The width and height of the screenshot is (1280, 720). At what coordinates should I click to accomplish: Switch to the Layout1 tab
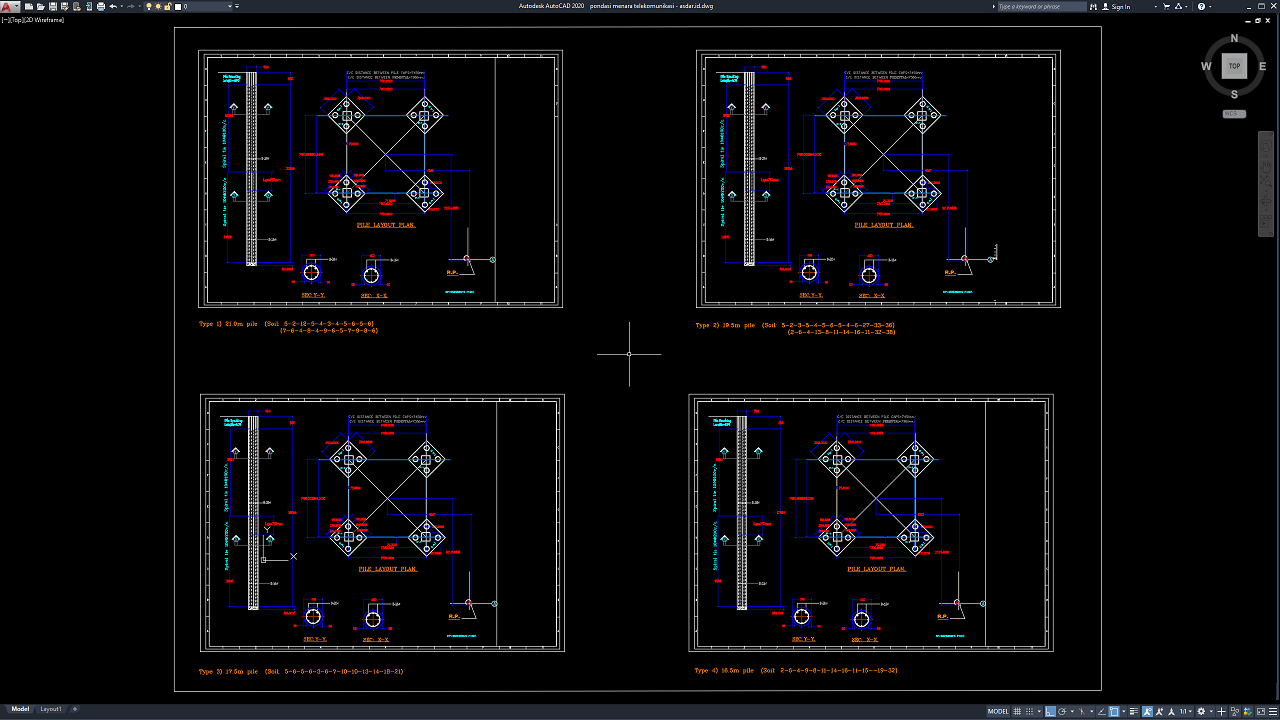coord(51,709)
